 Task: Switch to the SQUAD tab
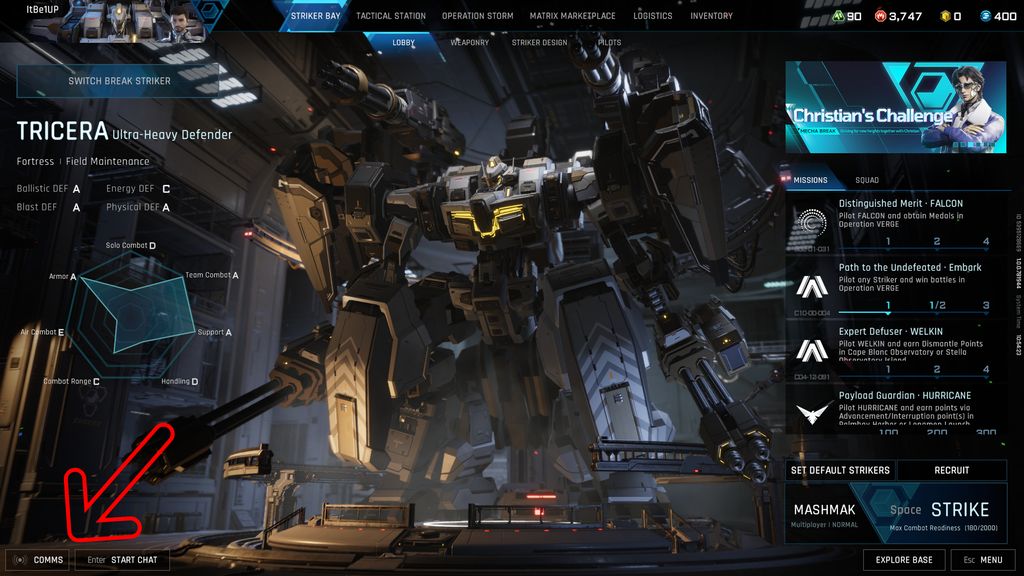click(866, 180)
